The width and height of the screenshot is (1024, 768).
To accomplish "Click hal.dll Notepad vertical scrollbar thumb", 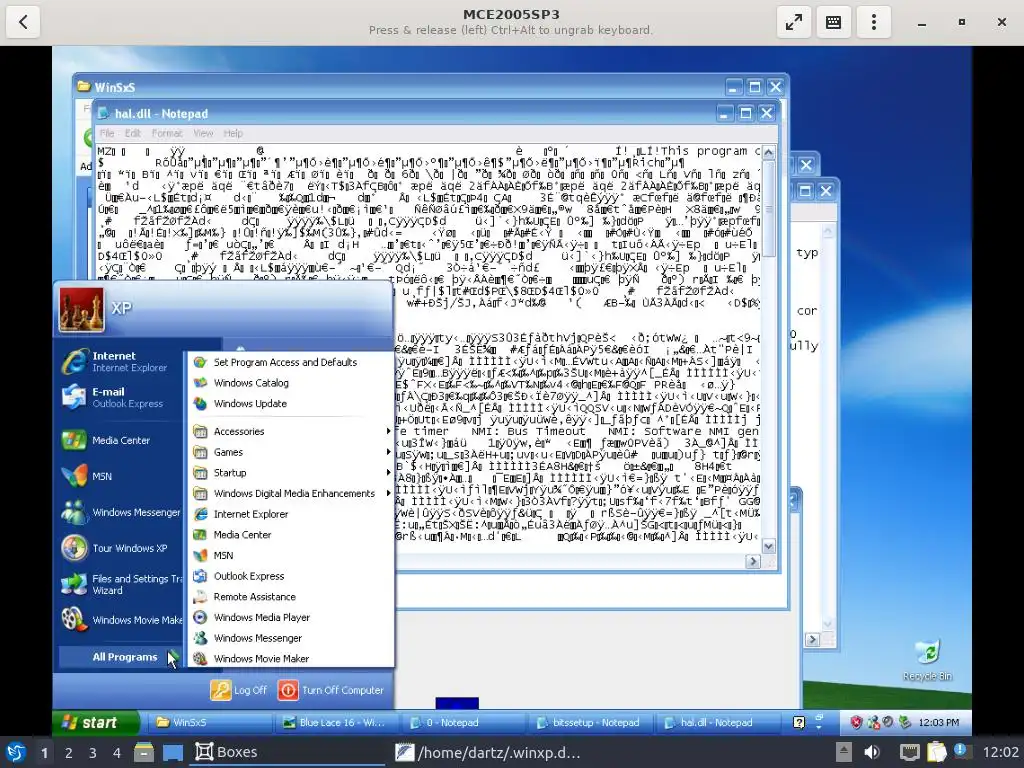I will (x=769, y=209).
